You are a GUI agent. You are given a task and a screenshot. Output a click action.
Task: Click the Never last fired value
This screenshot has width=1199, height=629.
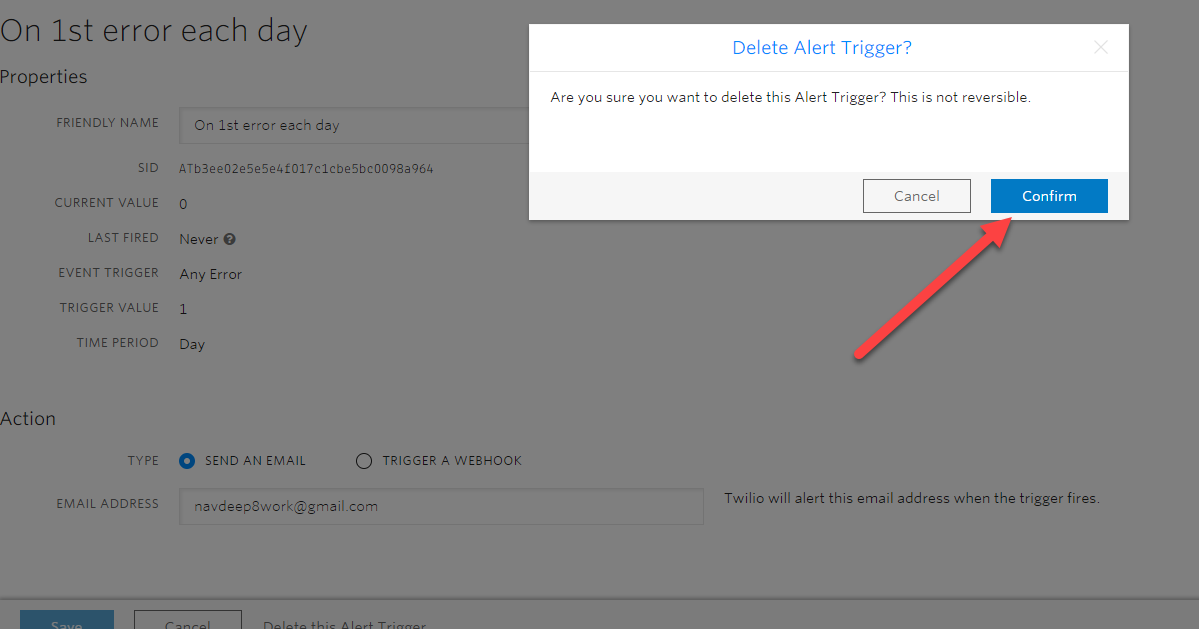point(198,239)
